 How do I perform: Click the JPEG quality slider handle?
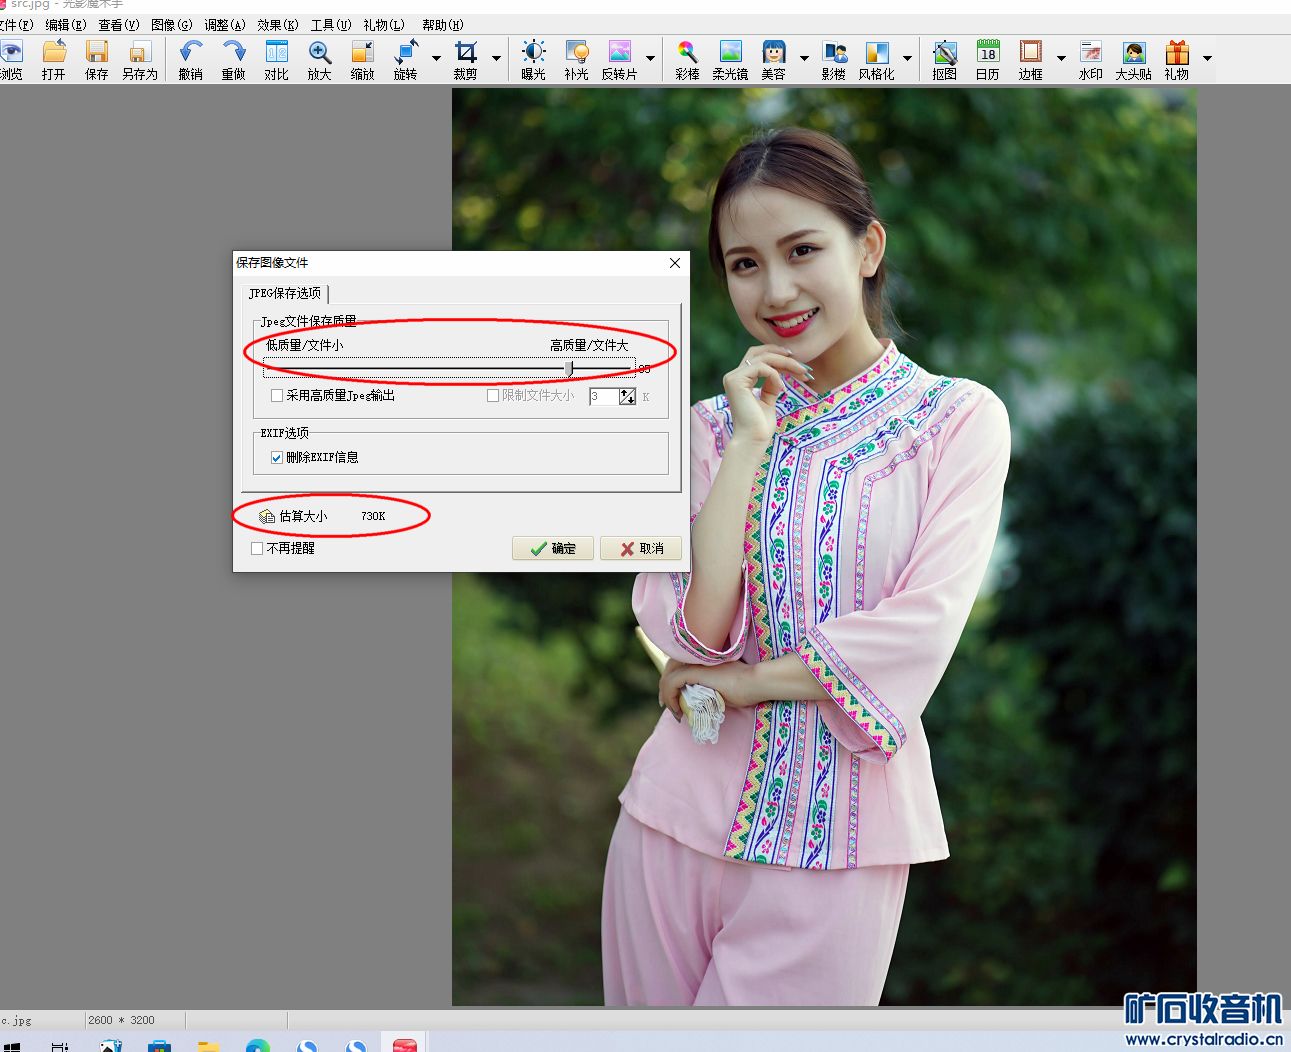click(569, 369)
